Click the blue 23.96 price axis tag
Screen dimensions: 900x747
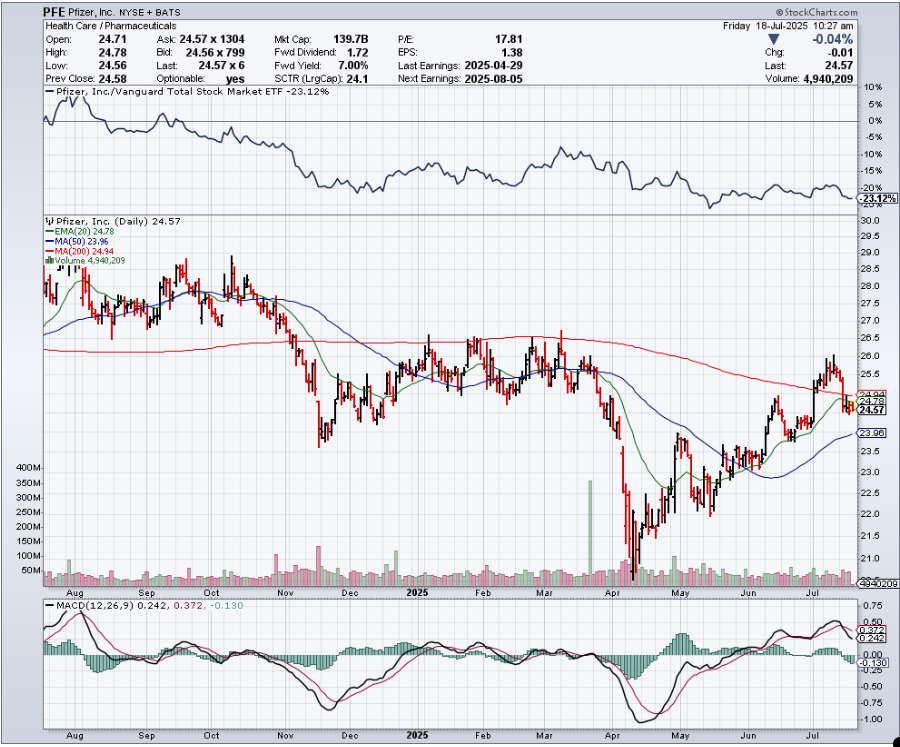coord(872,433)
